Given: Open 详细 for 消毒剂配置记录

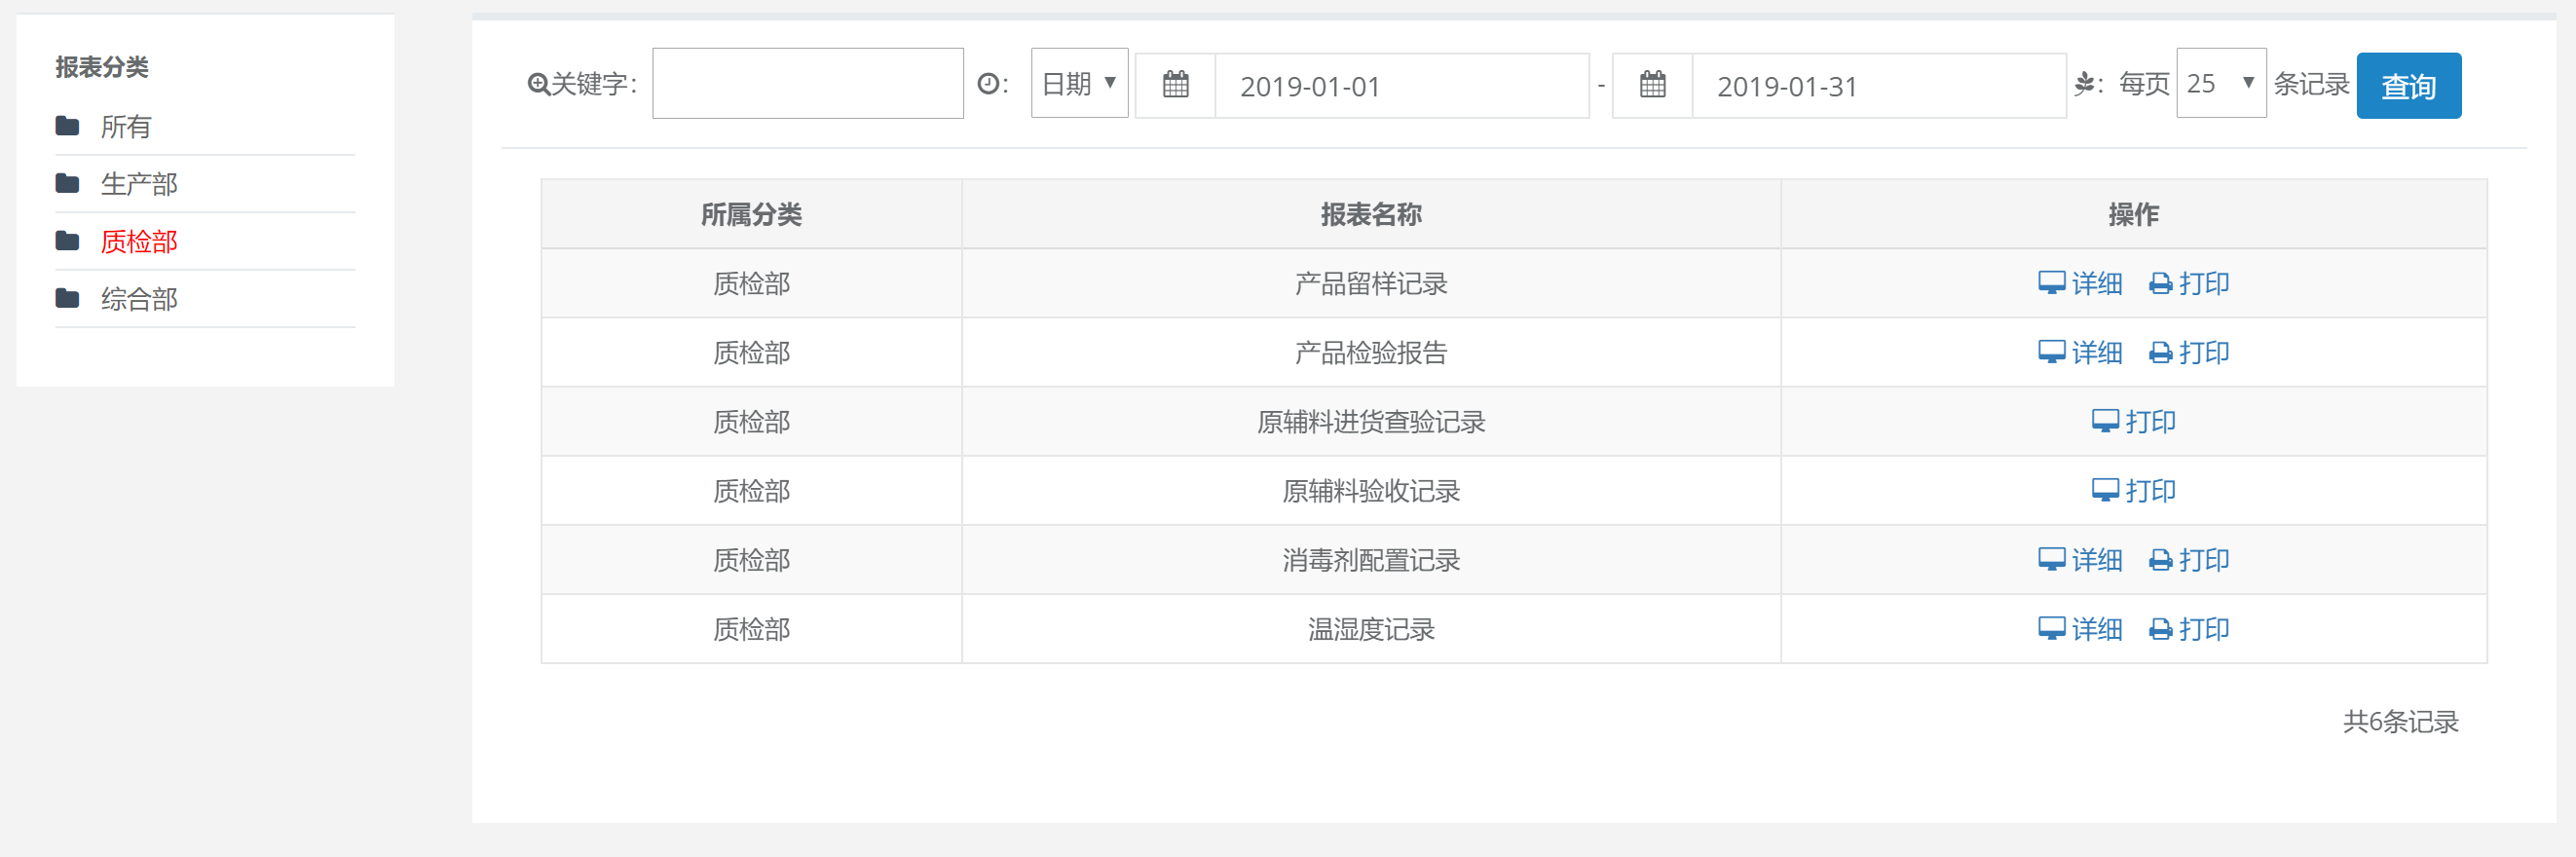Looking at the screenshot, I should (2096, 561).
